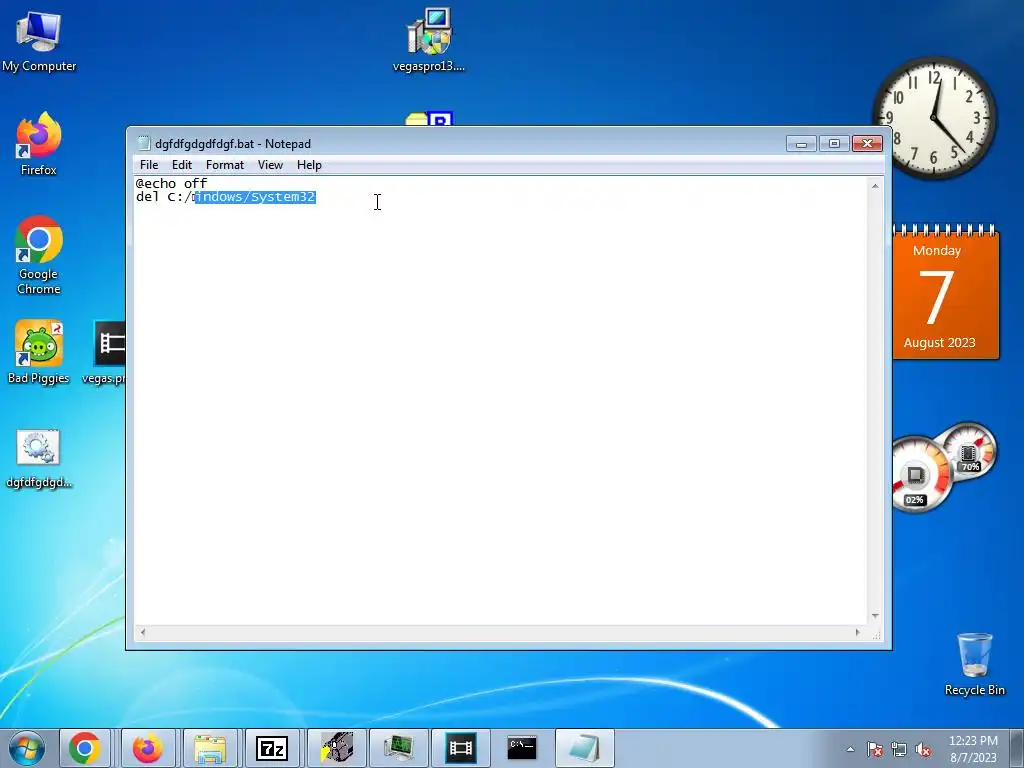Open the film strip Vegas taskbar icon

[460, 748]
